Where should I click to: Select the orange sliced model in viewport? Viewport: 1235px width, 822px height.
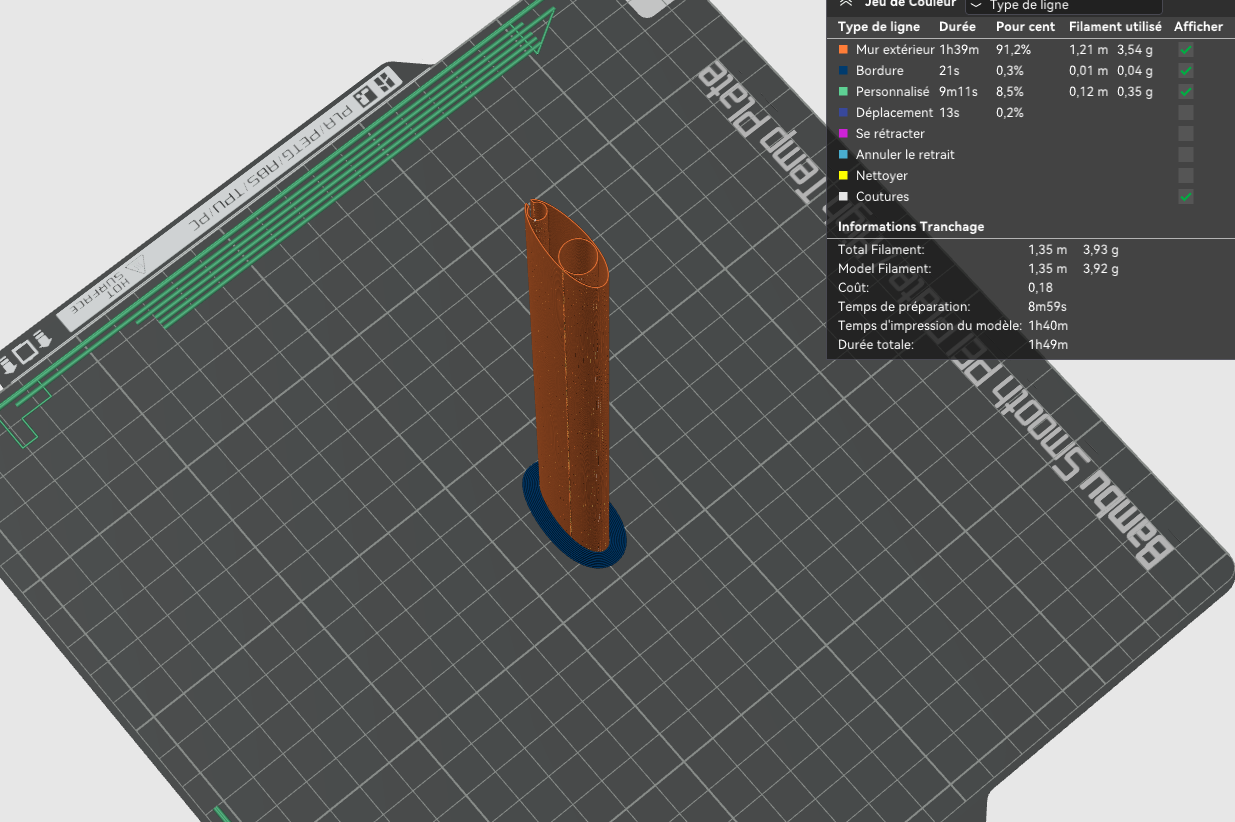[570, 380]
